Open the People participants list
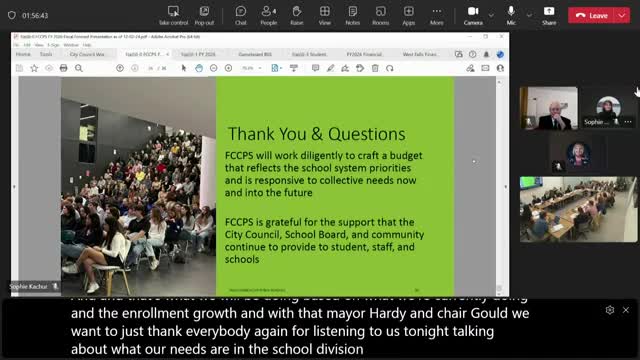 tap(269, 16)
